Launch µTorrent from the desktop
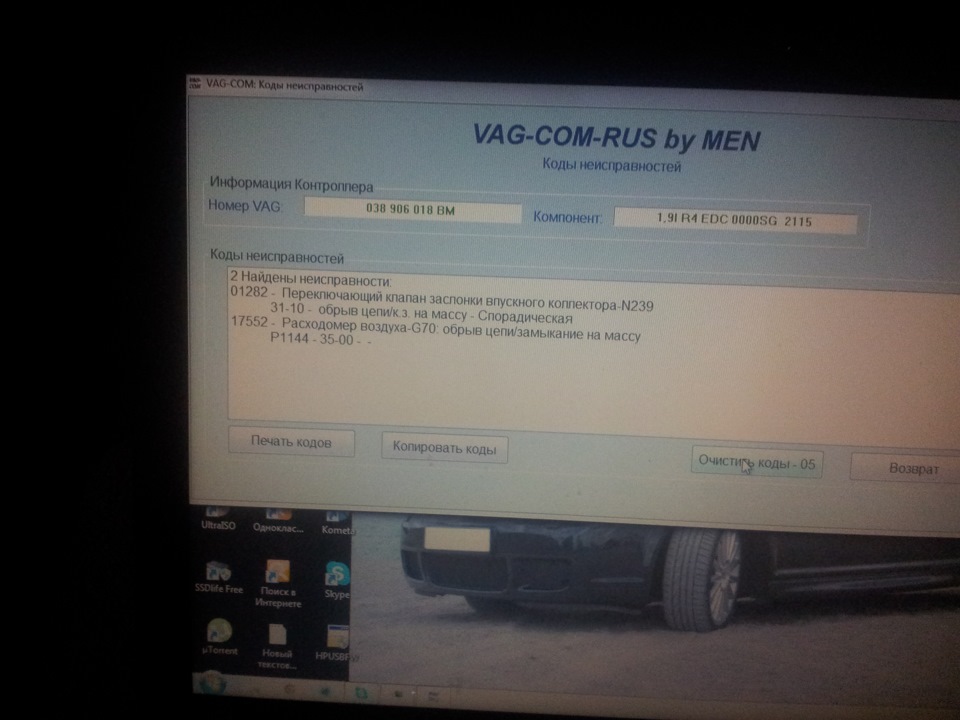The height and width of the screenshot is (720, 960). pos(219,636)
